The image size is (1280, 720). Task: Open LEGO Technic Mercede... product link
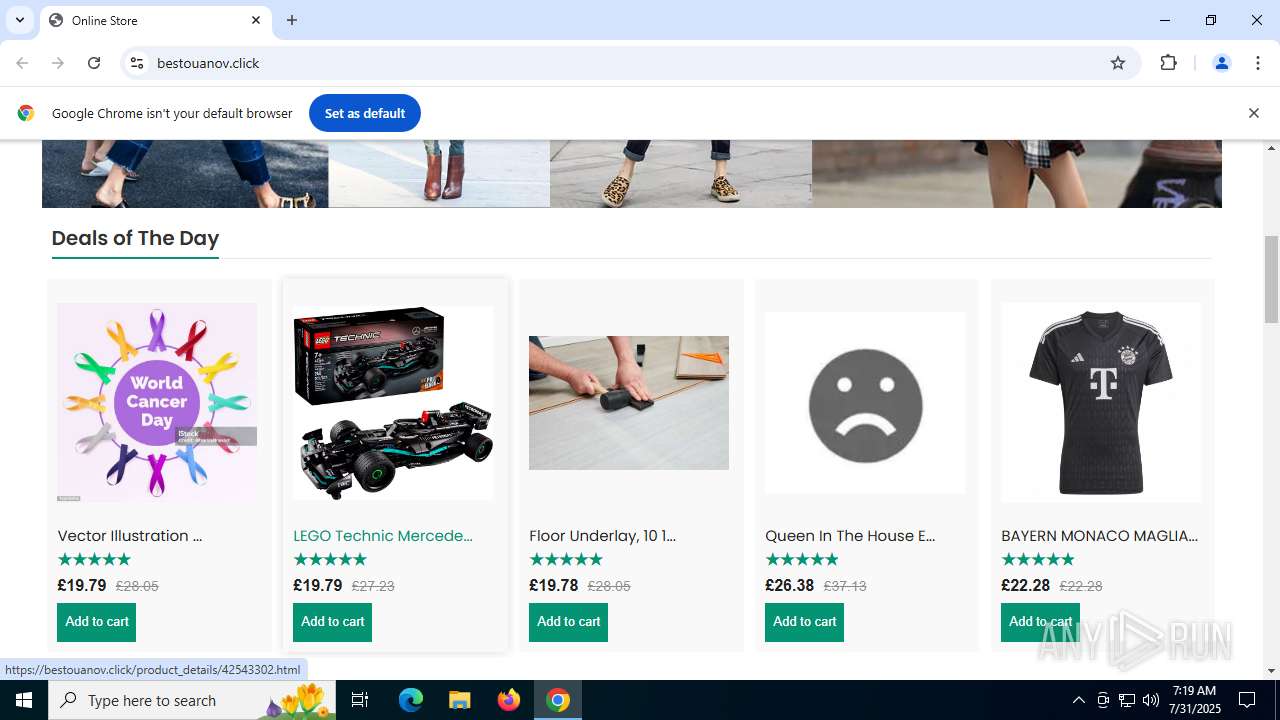coord(383,536)
